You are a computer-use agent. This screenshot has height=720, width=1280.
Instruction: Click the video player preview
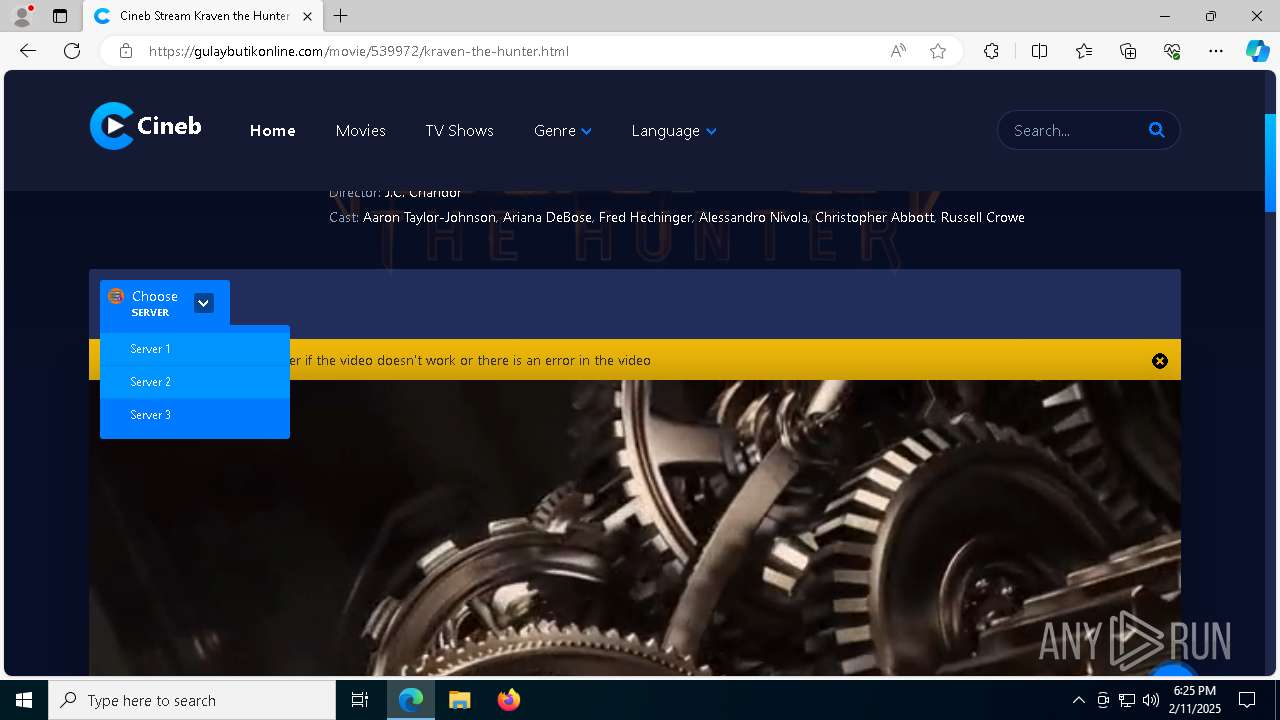coord(635,528)
